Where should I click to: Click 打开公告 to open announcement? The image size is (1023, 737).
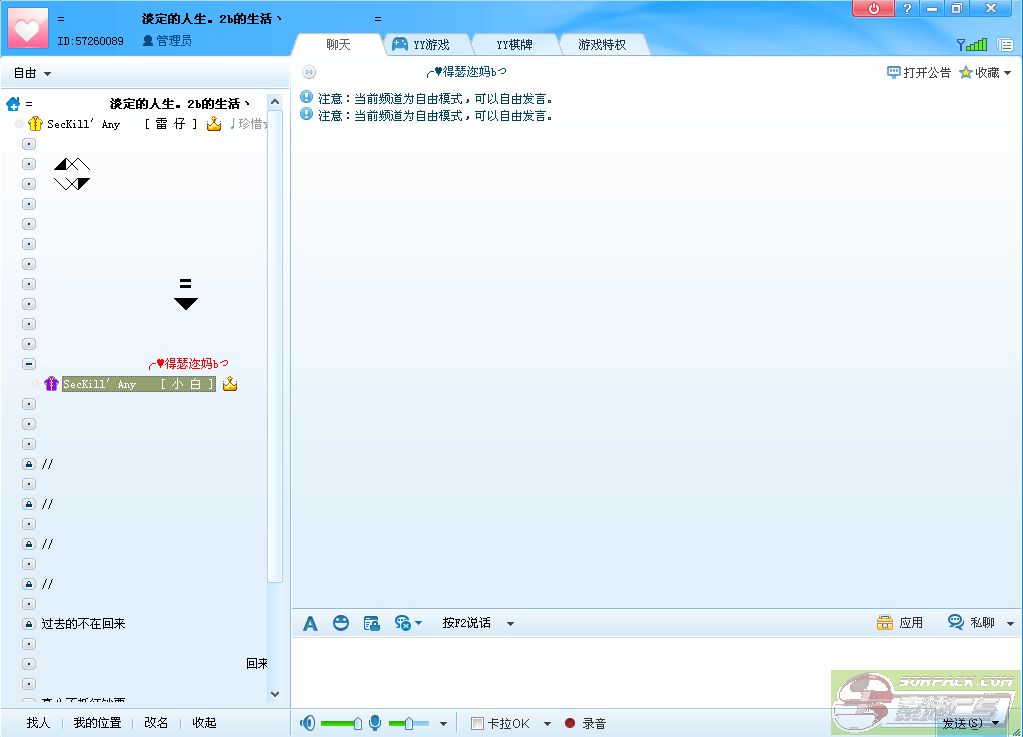click(919, 73)
